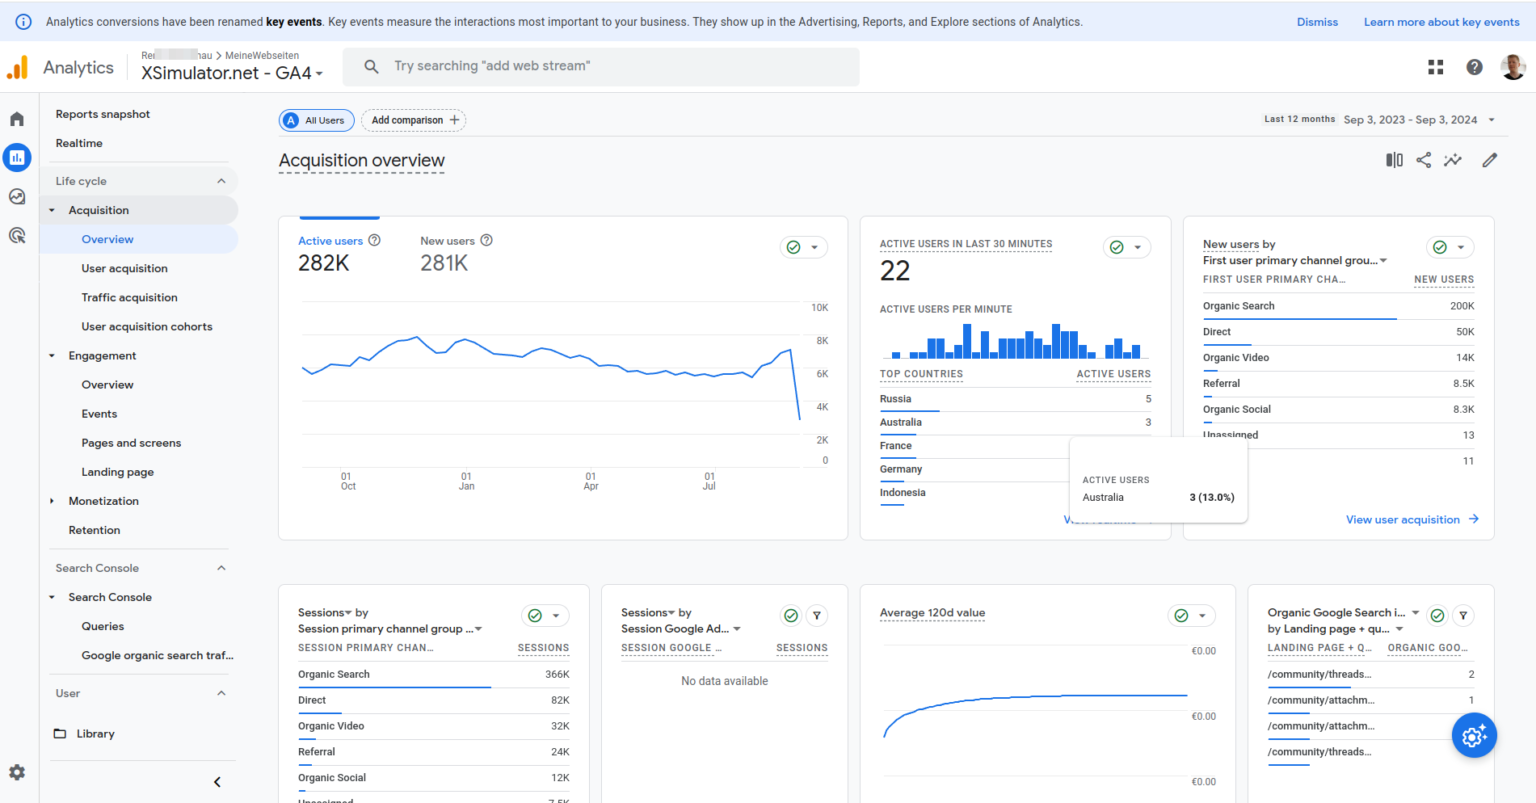Open Insights sparkline icon
The height and width of the screenshot is (803, 1536).
point(1453,160)
